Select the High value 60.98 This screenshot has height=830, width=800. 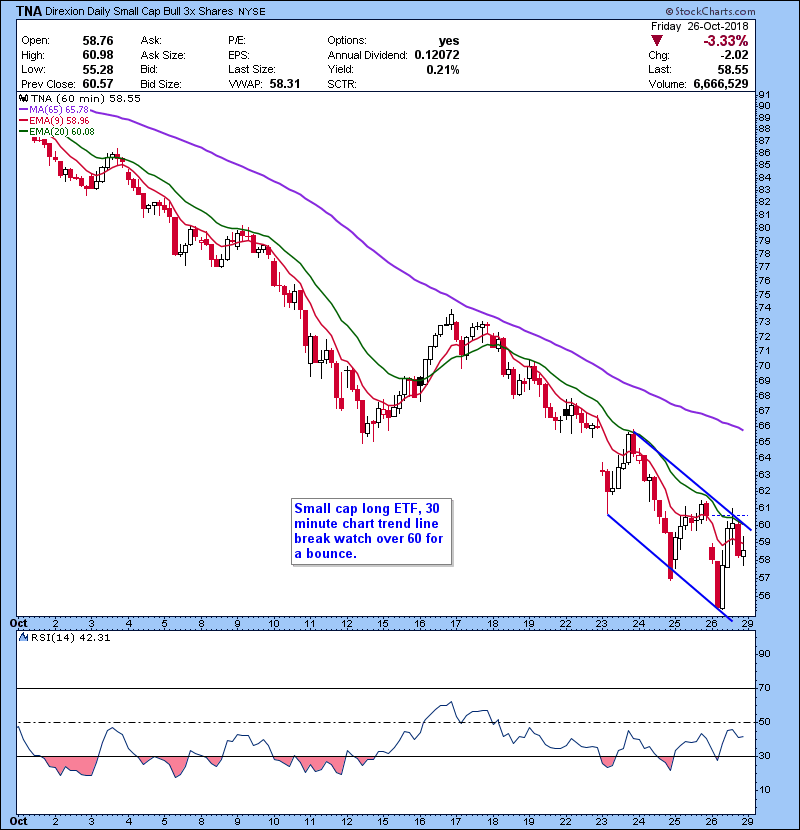(98, 55)
